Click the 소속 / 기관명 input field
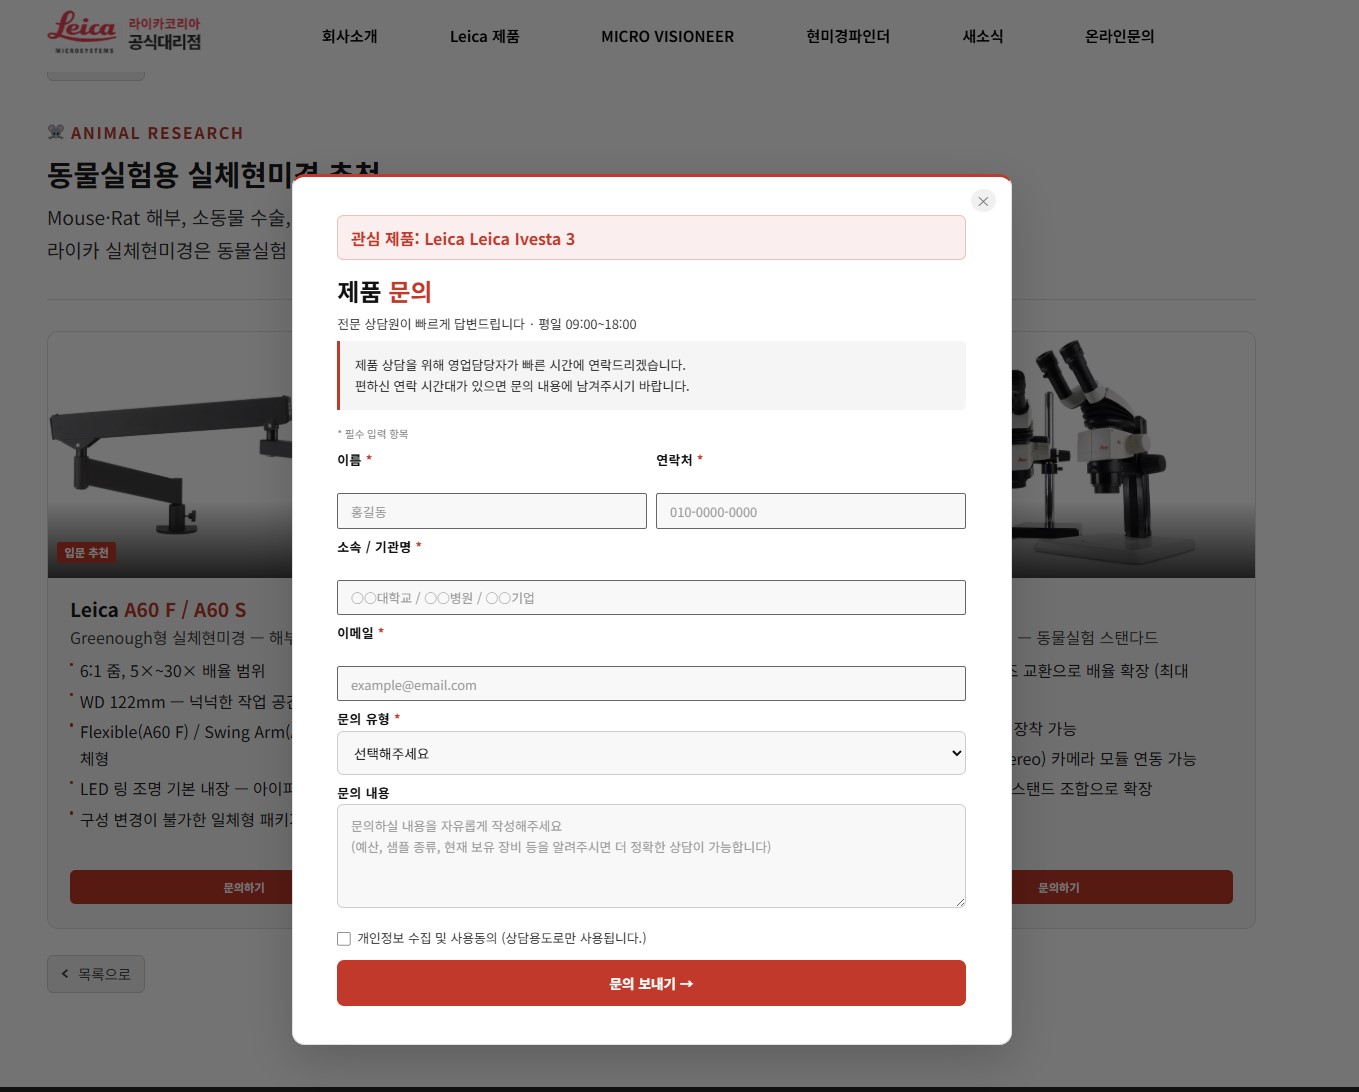The height and width of the screenshot is (1092, 1359). click(651, 598)
